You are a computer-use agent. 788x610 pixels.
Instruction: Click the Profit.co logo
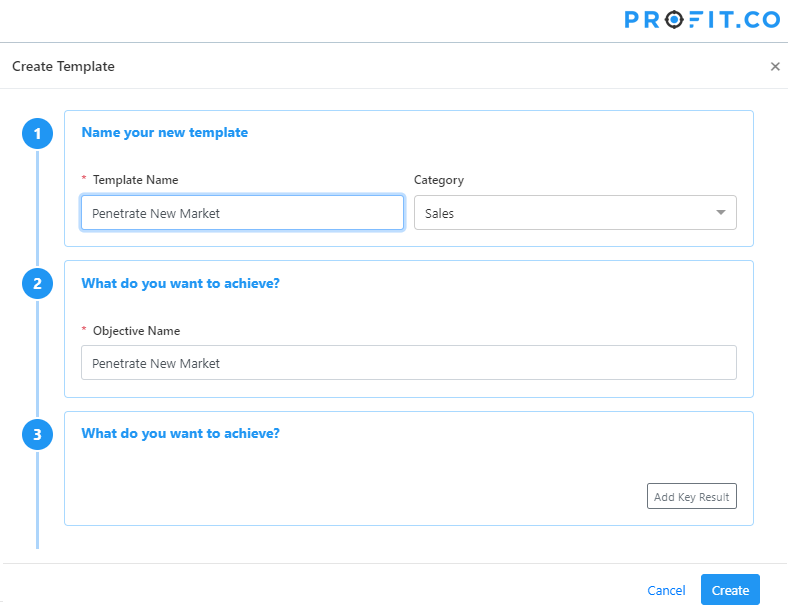point(702,20)
